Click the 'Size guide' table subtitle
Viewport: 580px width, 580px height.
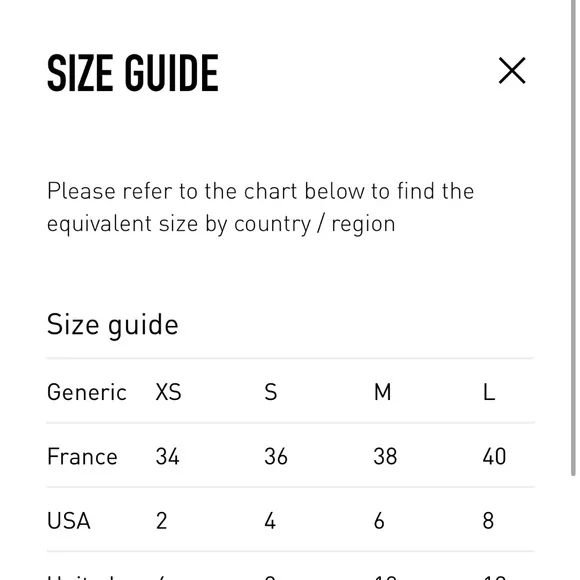tap(112, 325)
